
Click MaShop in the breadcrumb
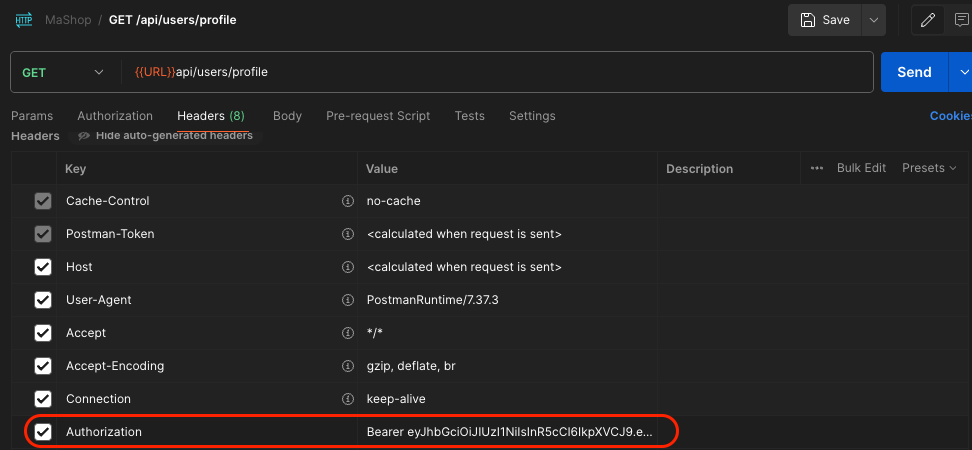coord(68,20)
